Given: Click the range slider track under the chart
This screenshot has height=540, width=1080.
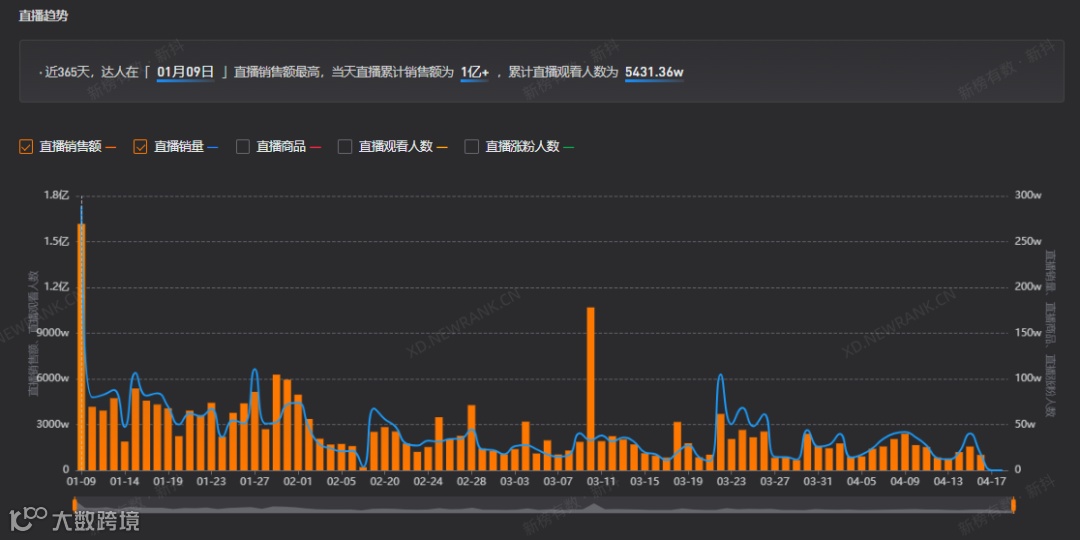Looking at the screenshot, I should pyautogui.click(x=543, y=505).
